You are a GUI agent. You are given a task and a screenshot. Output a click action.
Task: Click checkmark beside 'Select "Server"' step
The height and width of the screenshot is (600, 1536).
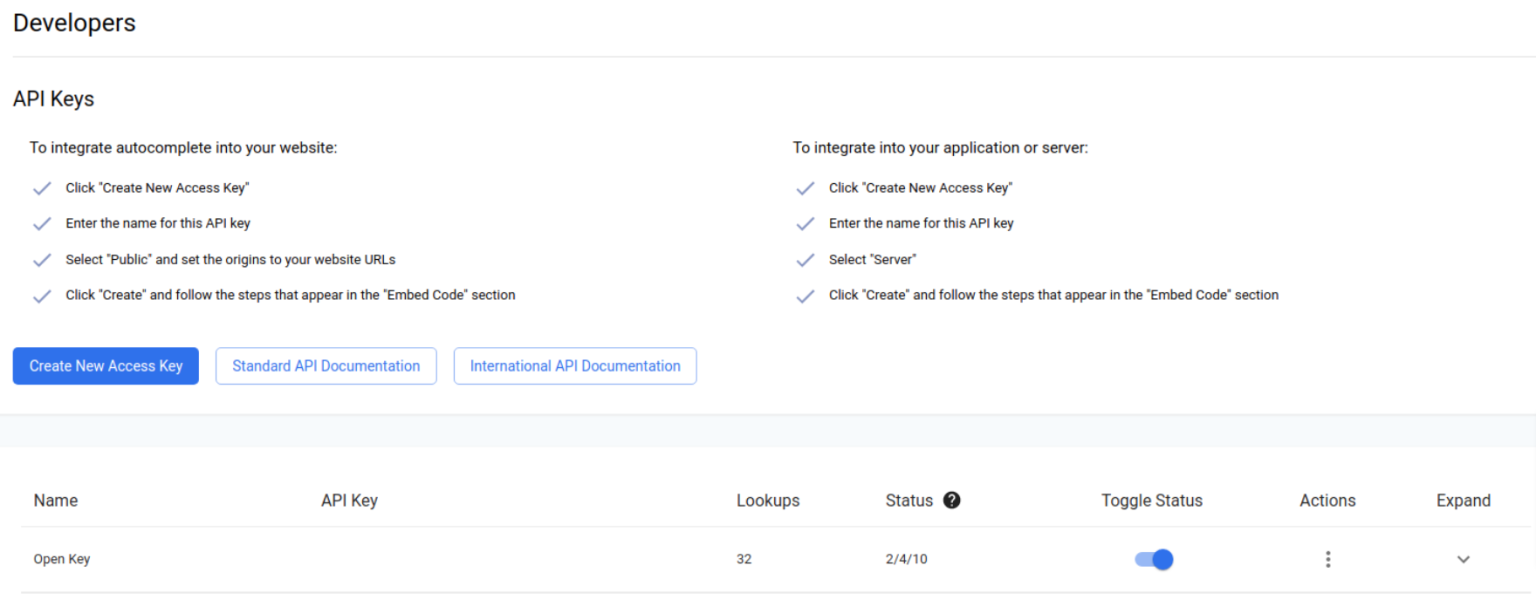(805, 260)
